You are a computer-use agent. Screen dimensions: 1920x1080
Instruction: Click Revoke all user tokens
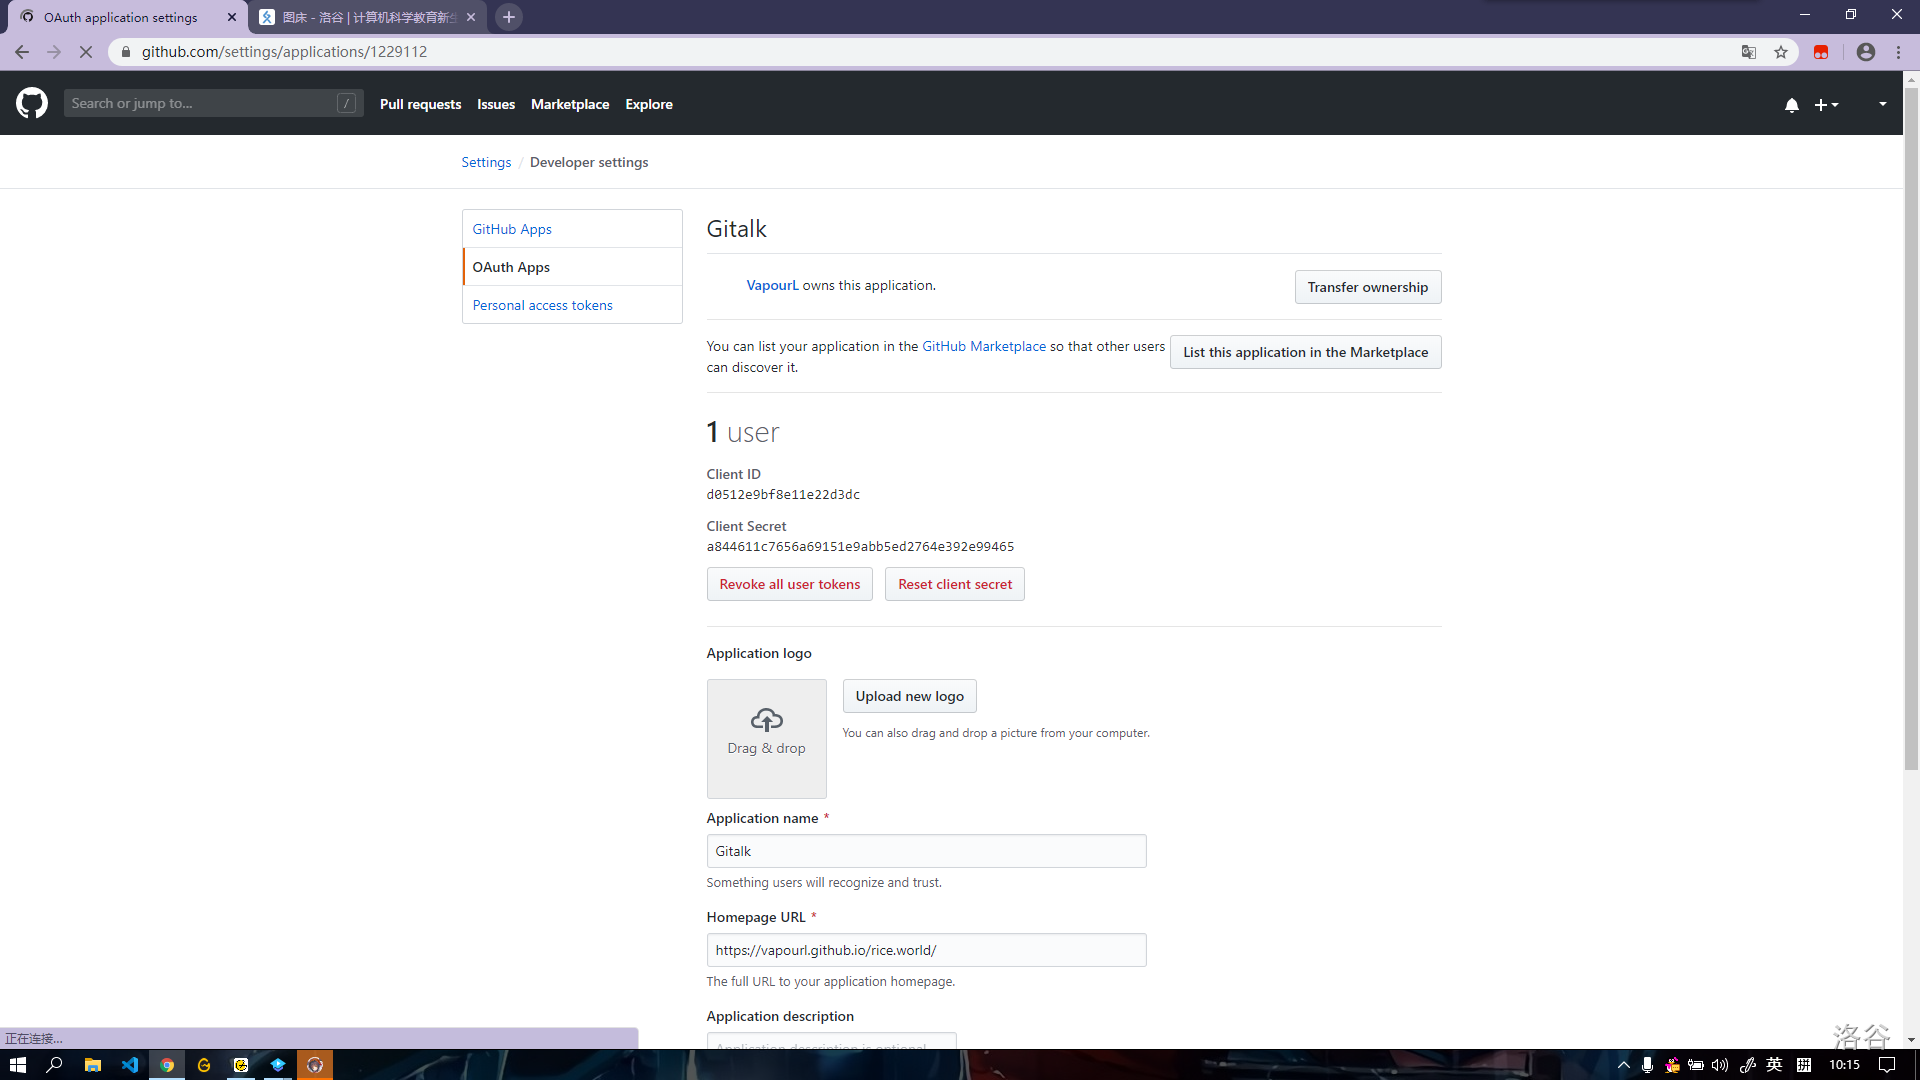click(x=789, y=584)
